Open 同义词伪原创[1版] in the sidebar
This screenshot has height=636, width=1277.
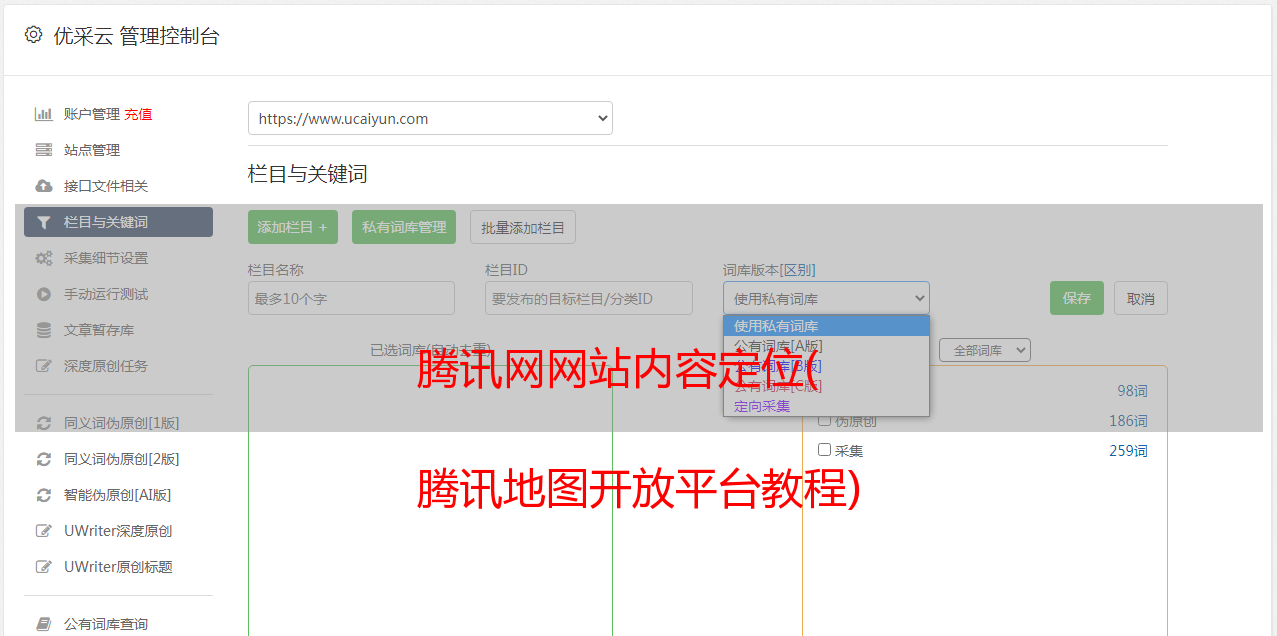(x=122, y=423)
